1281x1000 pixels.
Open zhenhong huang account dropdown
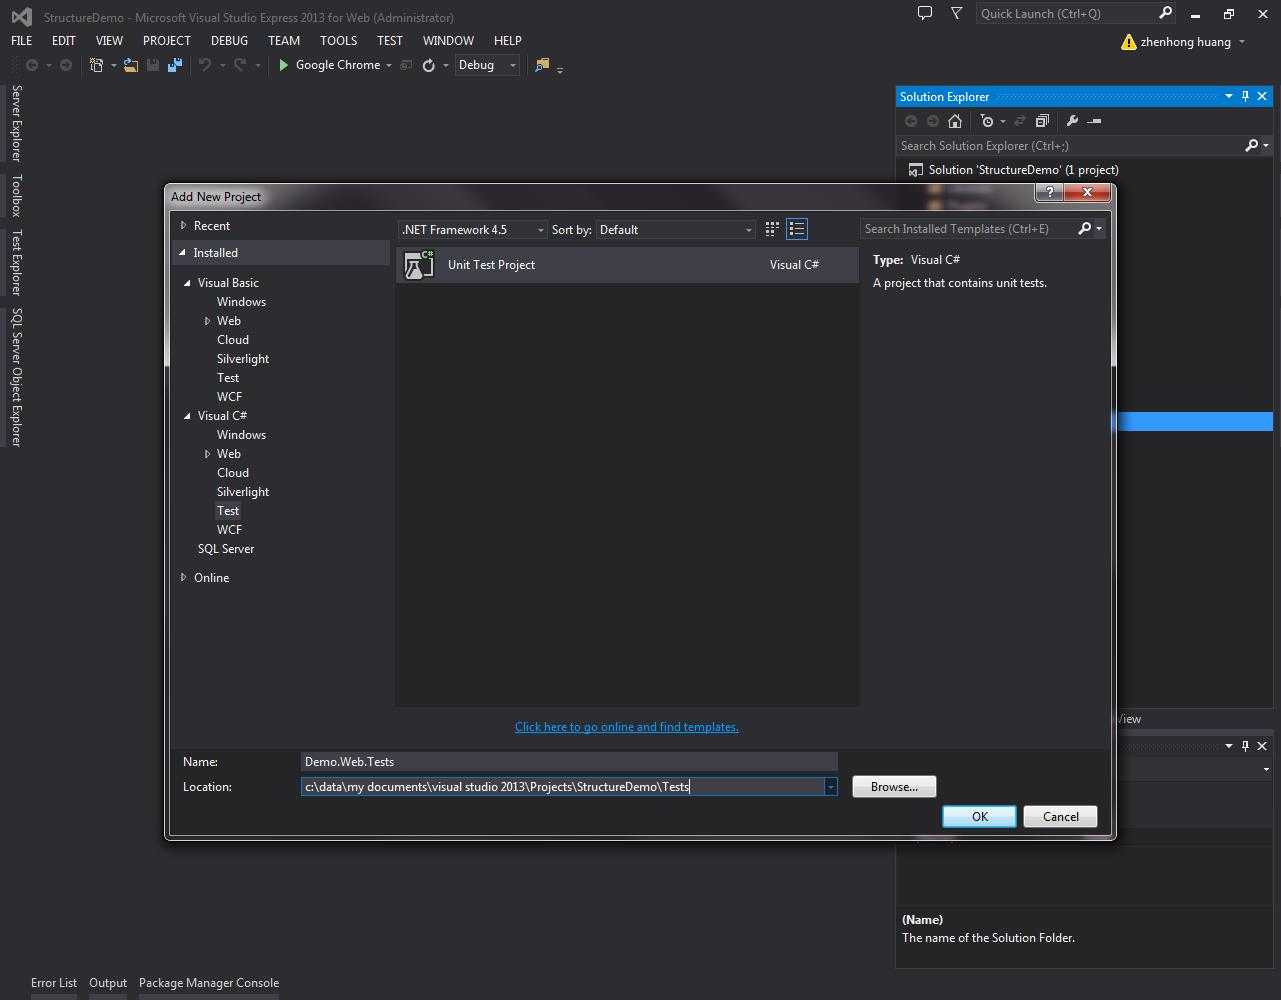[1242, 42]
